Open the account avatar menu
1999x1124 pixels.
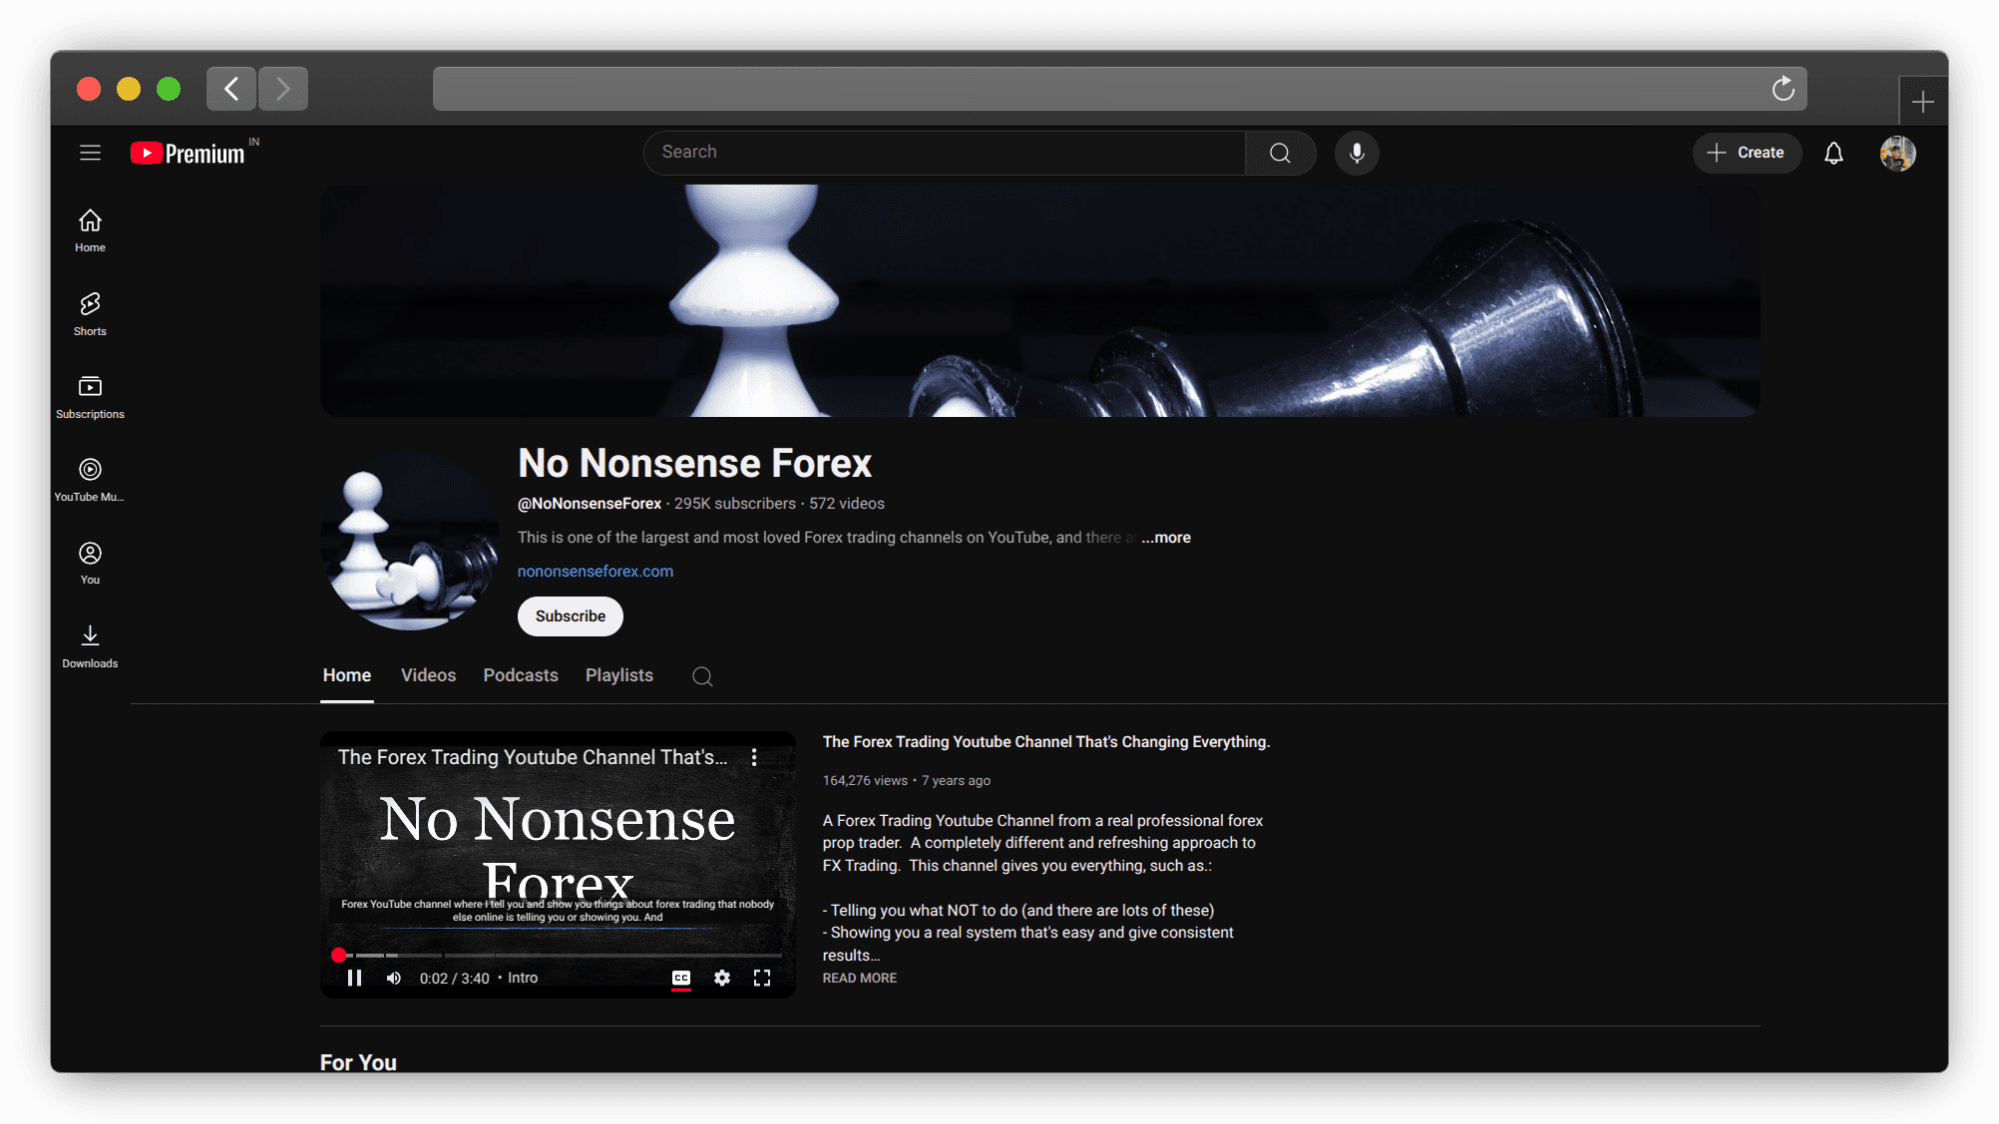tap(1897, 153)
